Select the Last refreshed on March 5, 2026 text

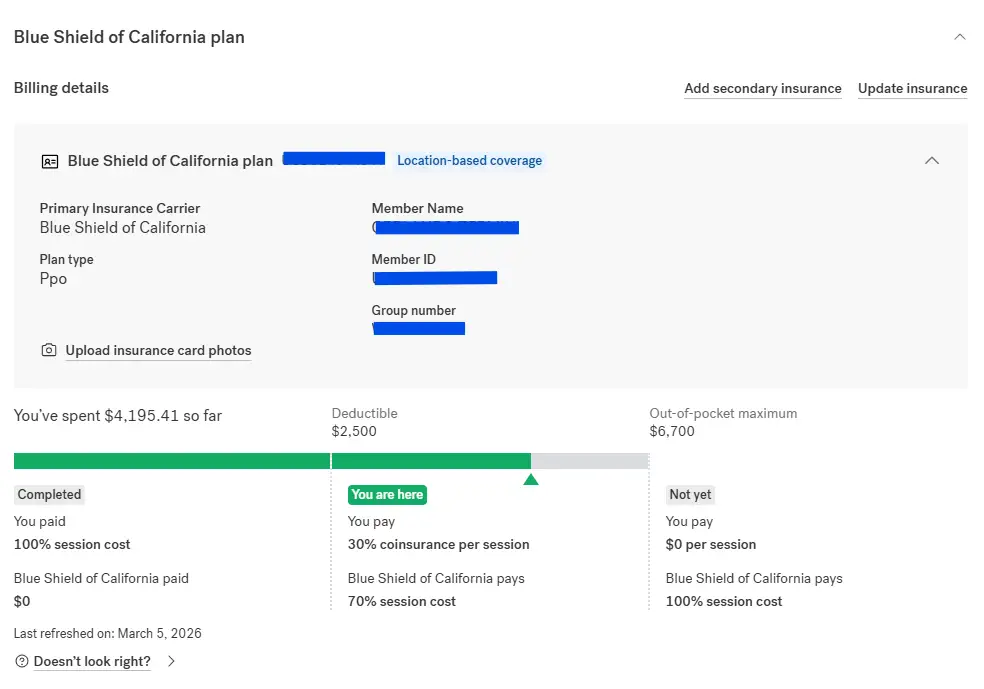coord(108,633)
